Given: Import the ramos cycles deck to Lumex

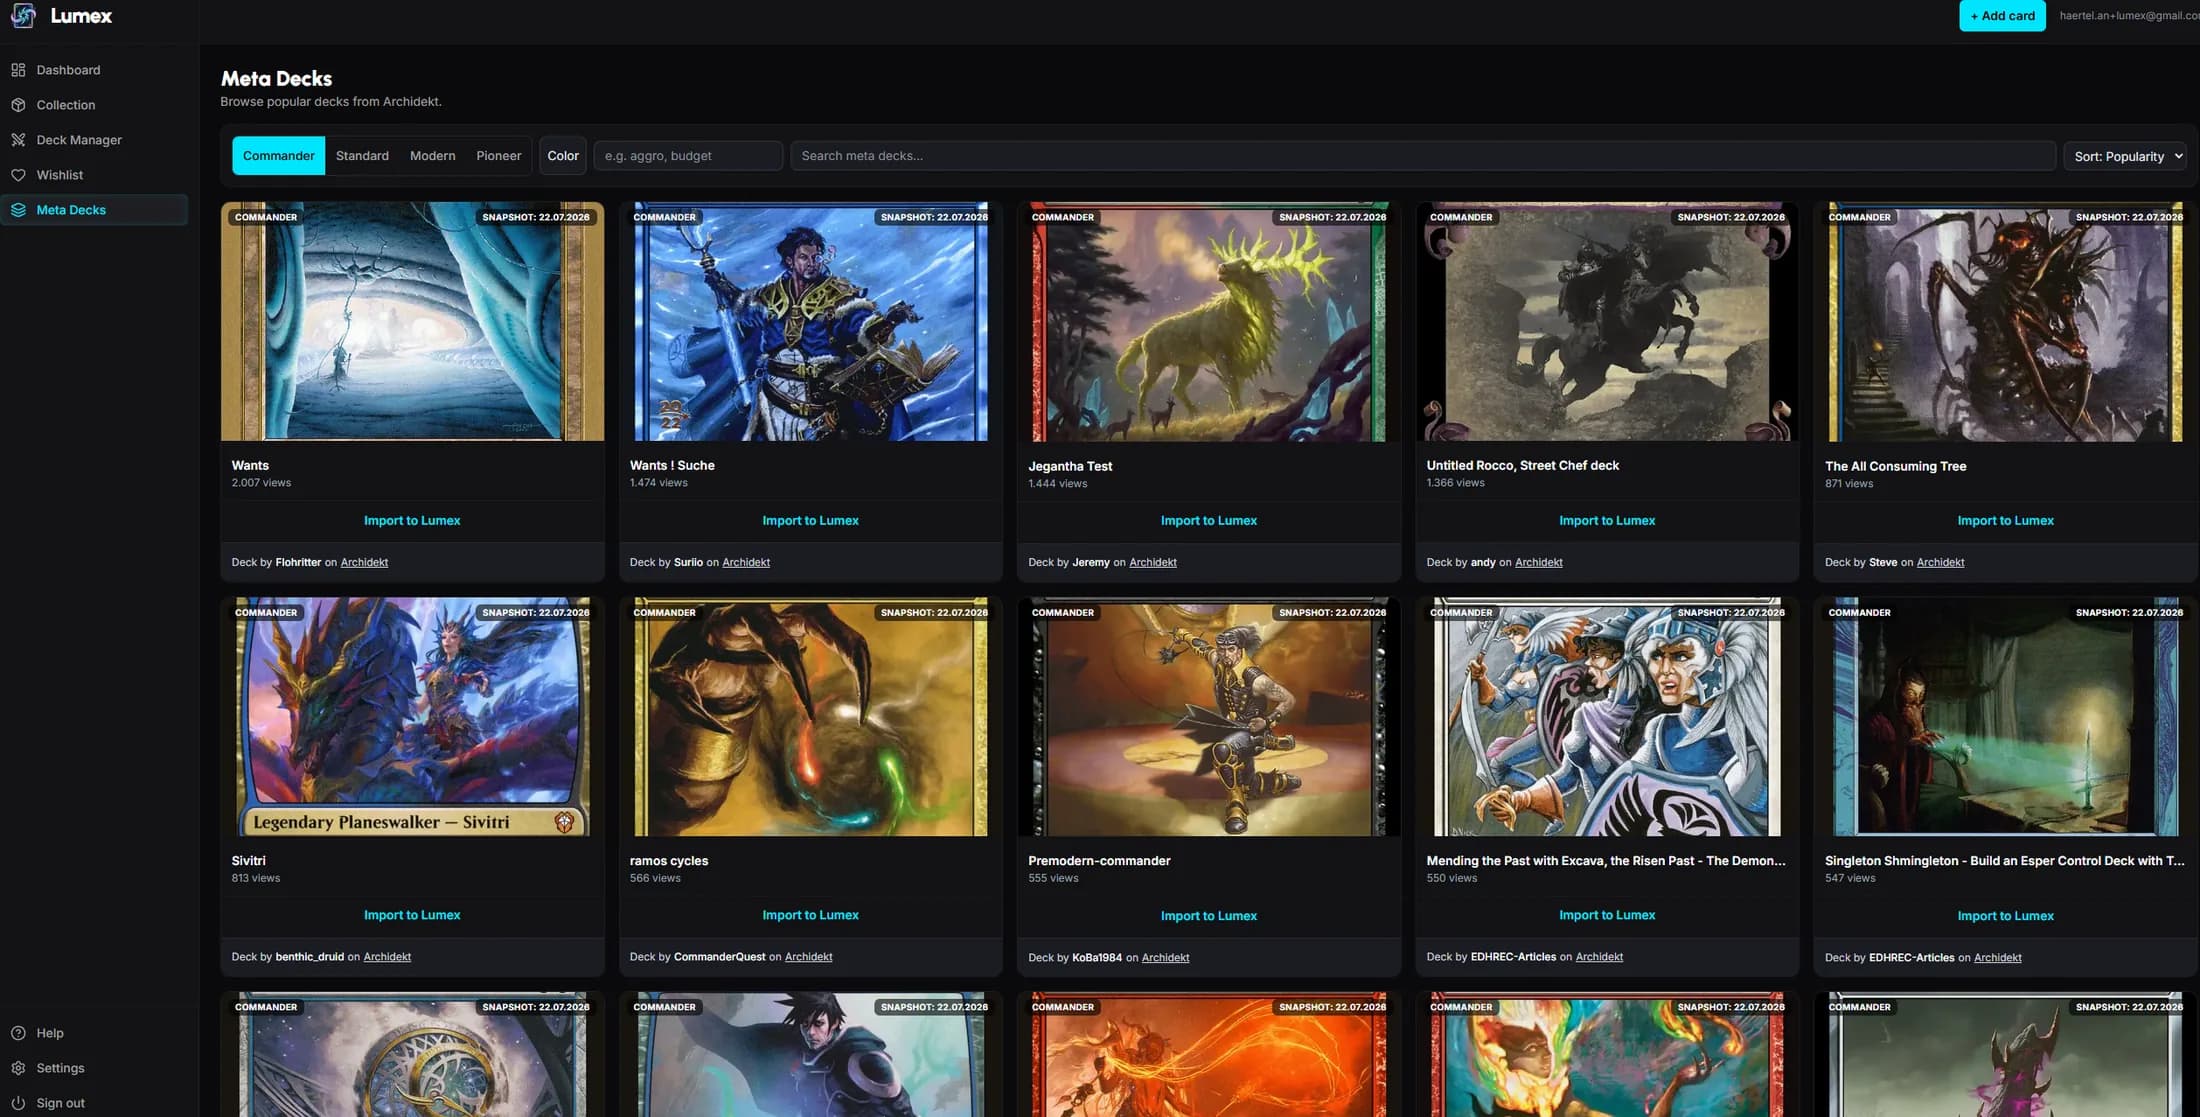Looking at the screenshot, I should 810,915.
